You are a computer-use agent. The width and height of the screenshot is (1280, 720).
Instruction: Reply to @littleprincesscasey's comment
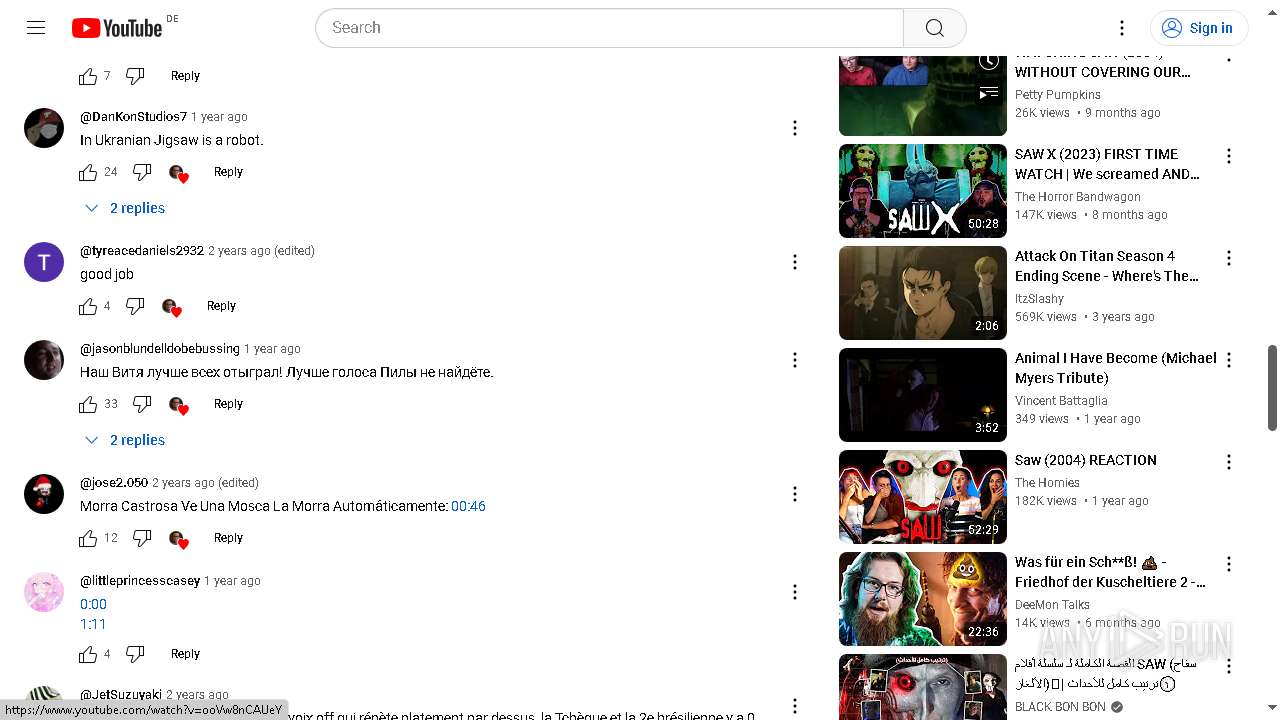[185, 654]
